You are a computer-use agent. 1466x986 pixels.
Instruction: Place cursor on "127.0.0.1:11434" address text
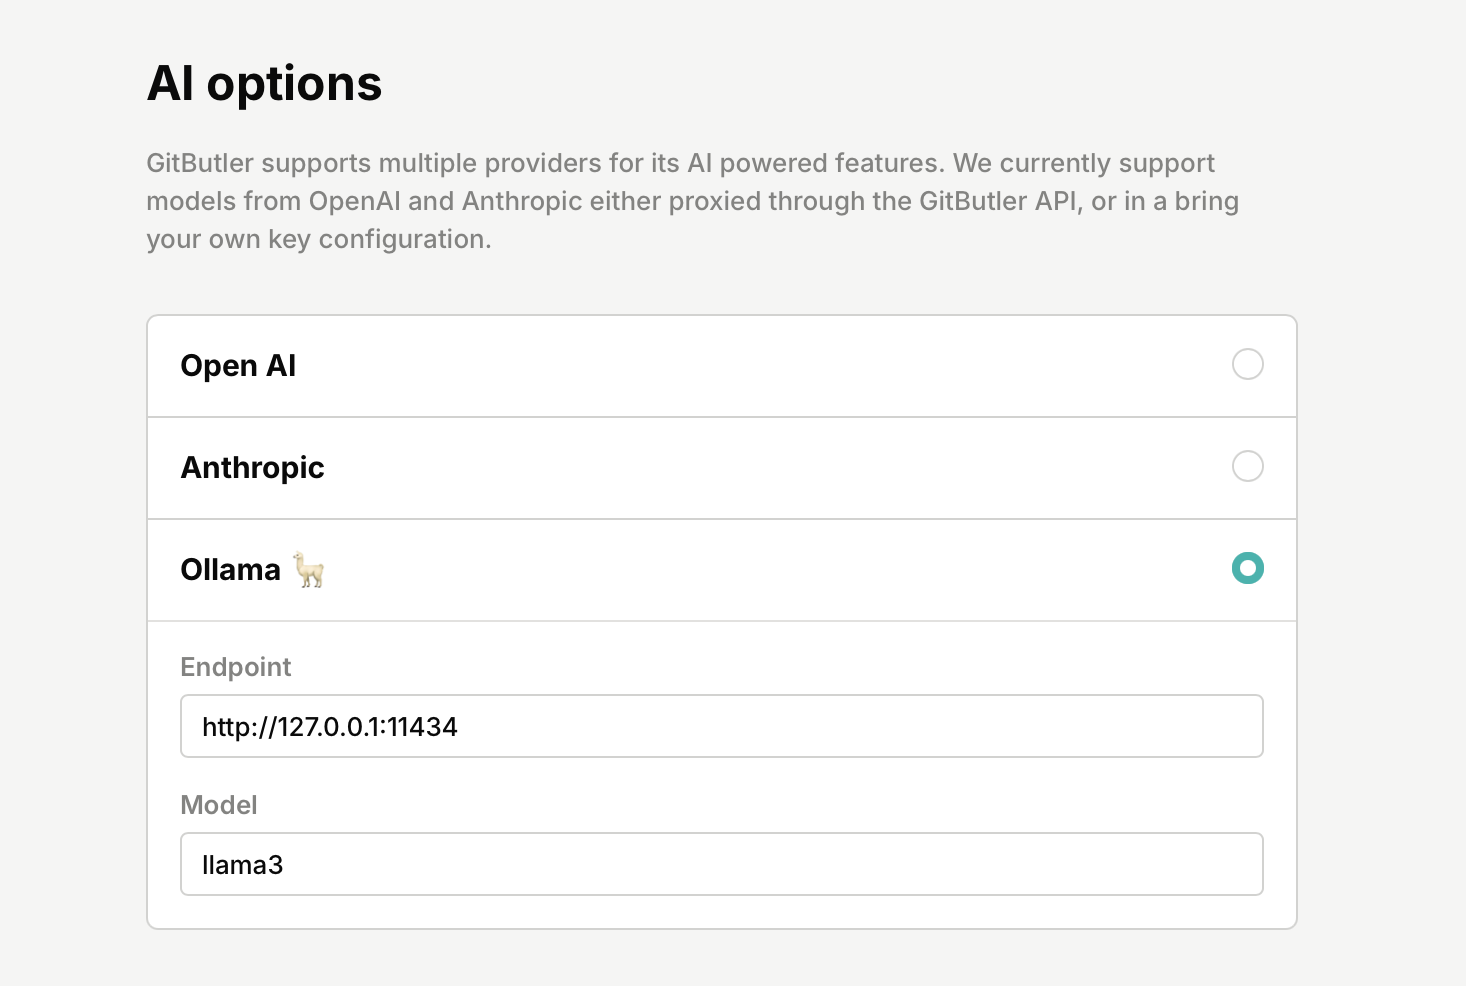pyautogui.click(x=367, y=727)
